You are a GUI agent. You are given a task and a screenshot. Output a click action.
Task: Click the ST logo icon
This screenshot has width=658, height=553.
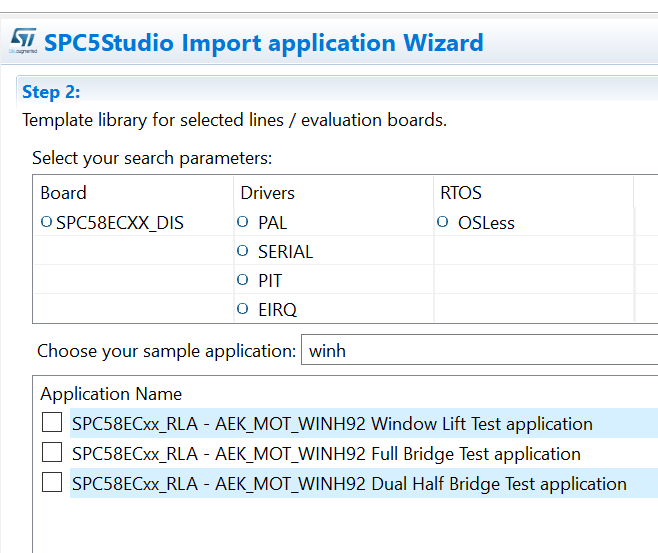coord(23,39)
